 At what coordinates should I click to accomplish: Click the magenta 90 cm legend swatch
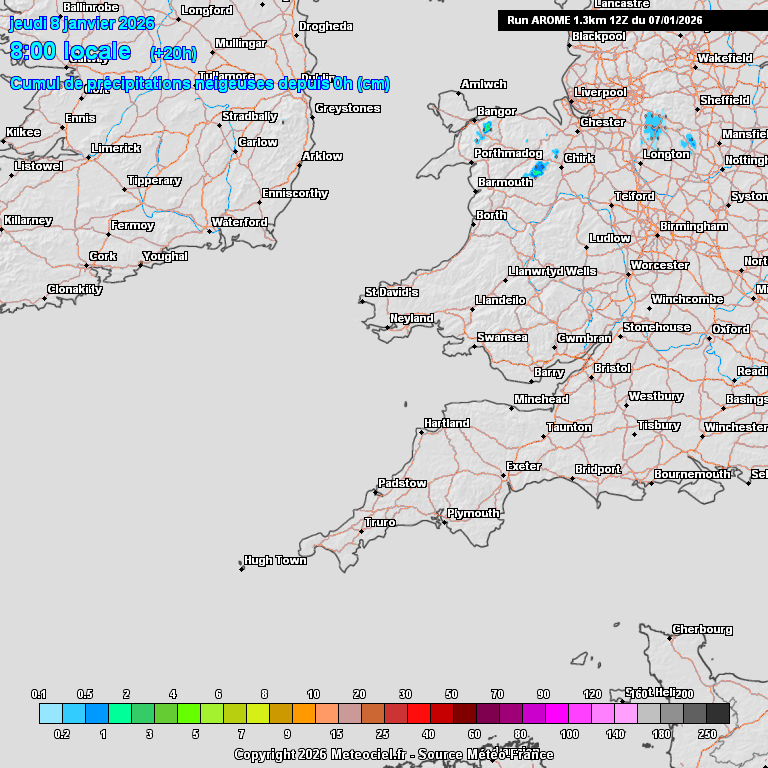[557, 714]
